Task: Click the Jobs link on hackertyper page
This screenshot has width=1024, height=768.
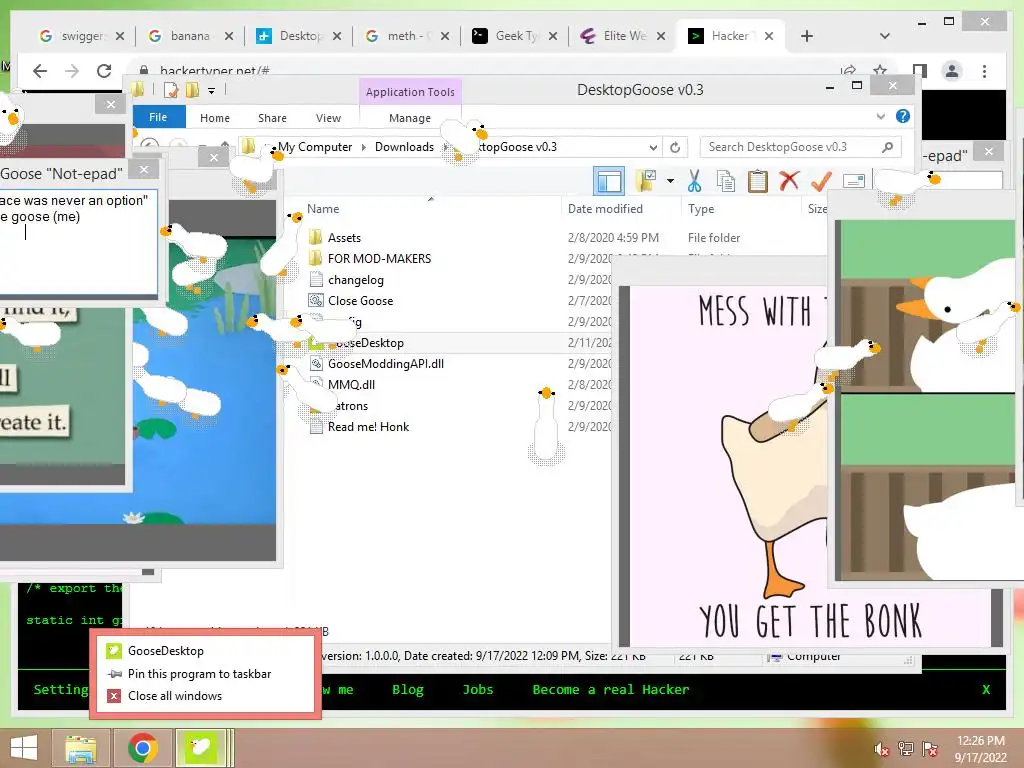Action: [x=477, y=690]
